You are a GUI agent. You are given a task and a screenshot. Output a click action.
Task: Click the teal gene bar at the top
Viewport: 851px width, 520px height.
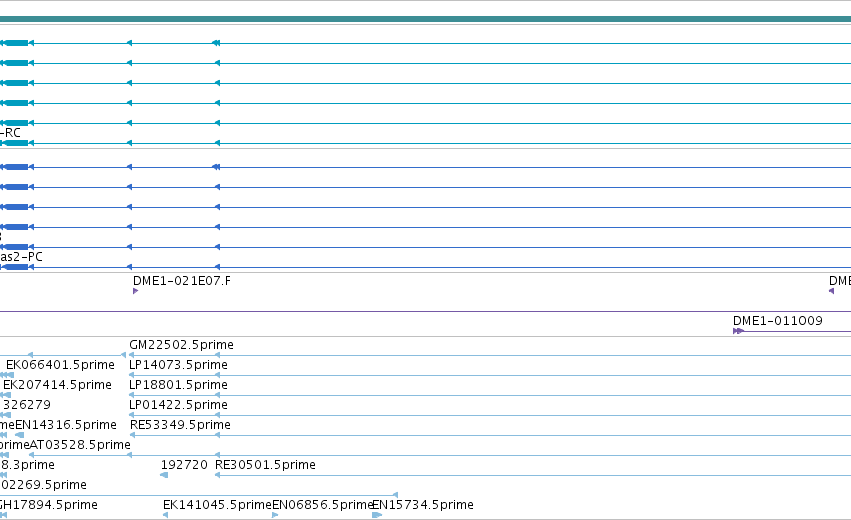click(426, 20)
